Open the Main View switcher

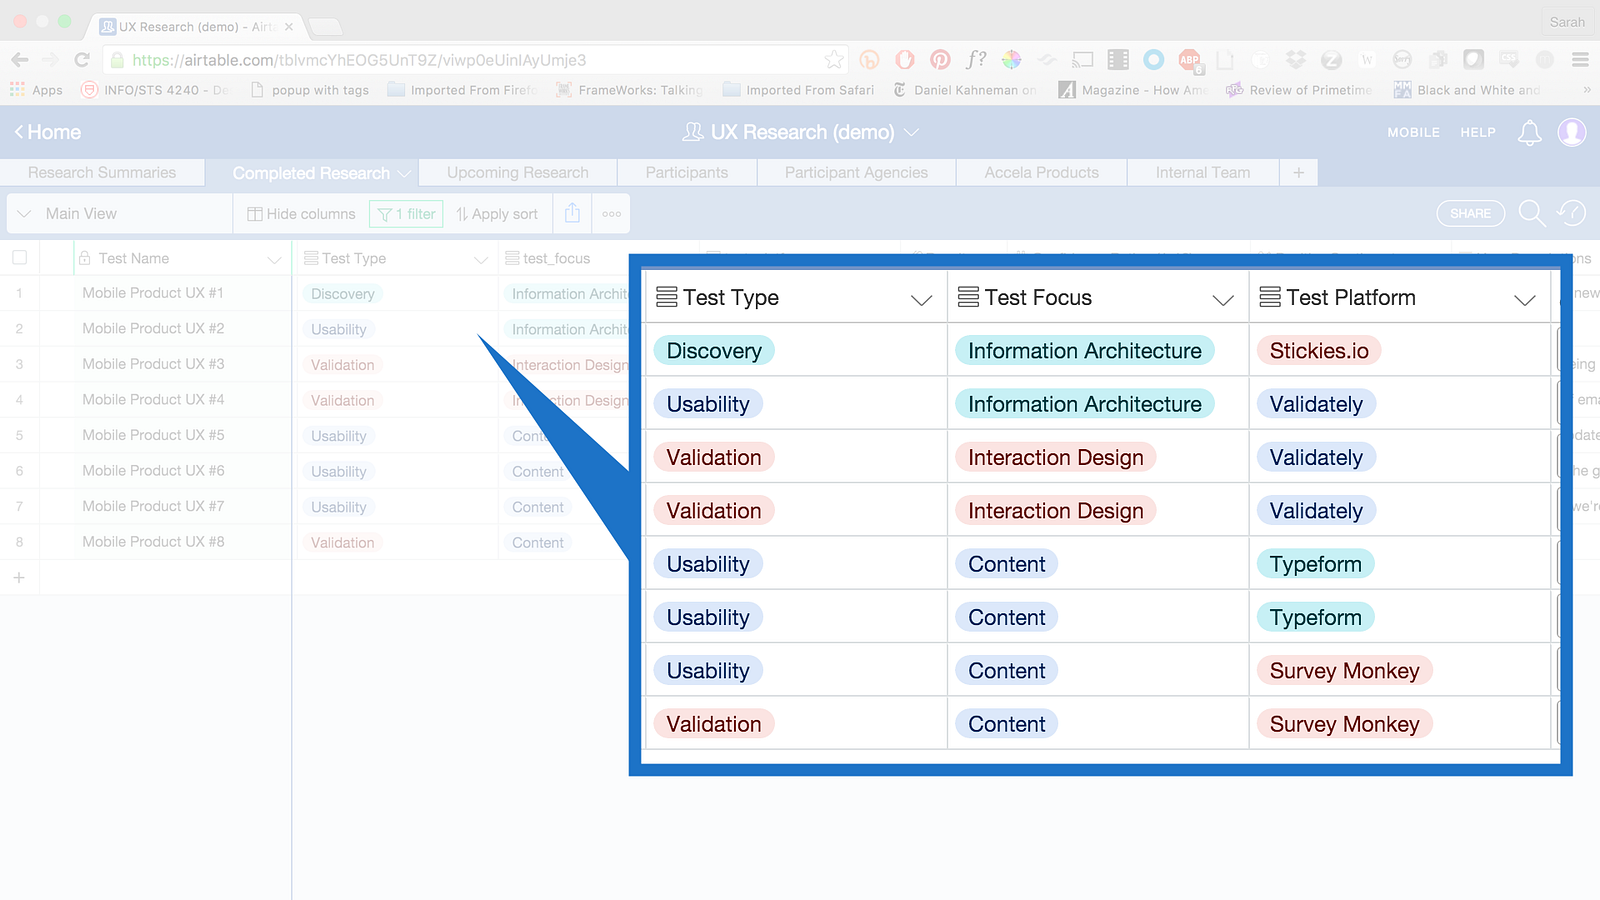click(120, 214)
